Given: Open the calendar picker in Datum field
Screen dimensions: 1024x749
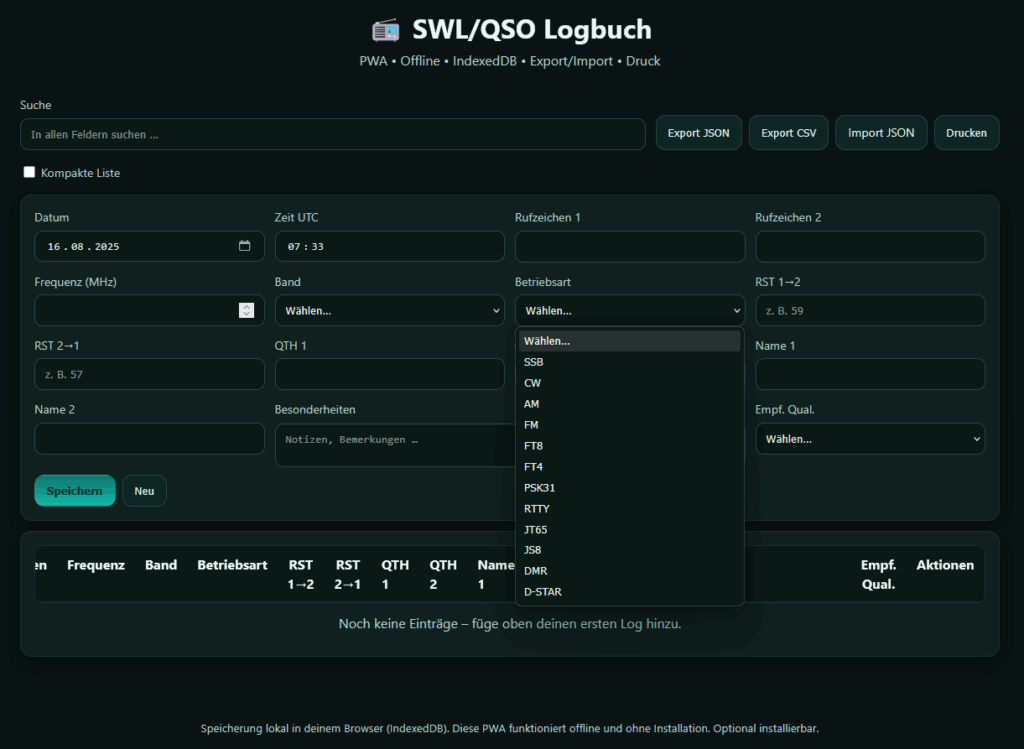Looking at the screenshot, I should [x=245, y=246].
